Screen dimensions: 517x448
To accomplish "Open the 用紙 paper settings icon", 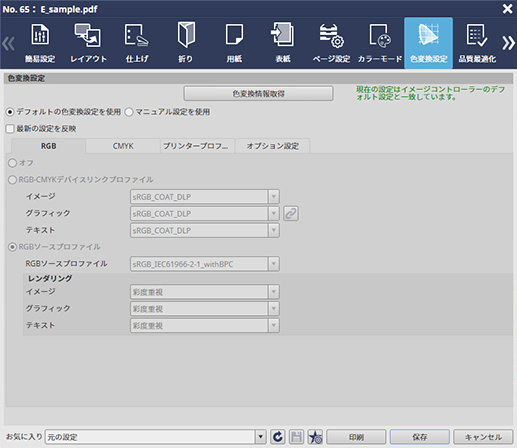I will point(234,43).
